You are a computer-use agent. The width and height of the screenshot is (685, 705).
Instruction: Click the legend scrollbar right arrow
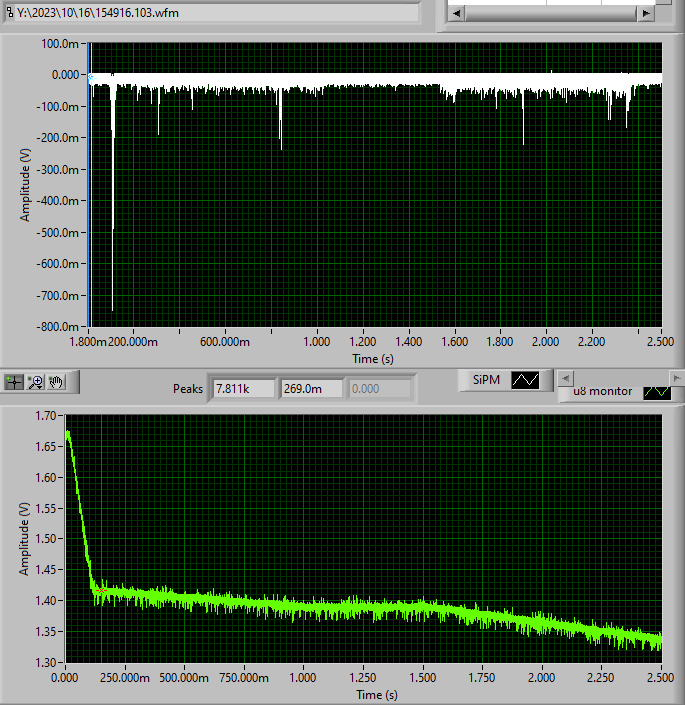pyautogui.click(x=676, y=378)
